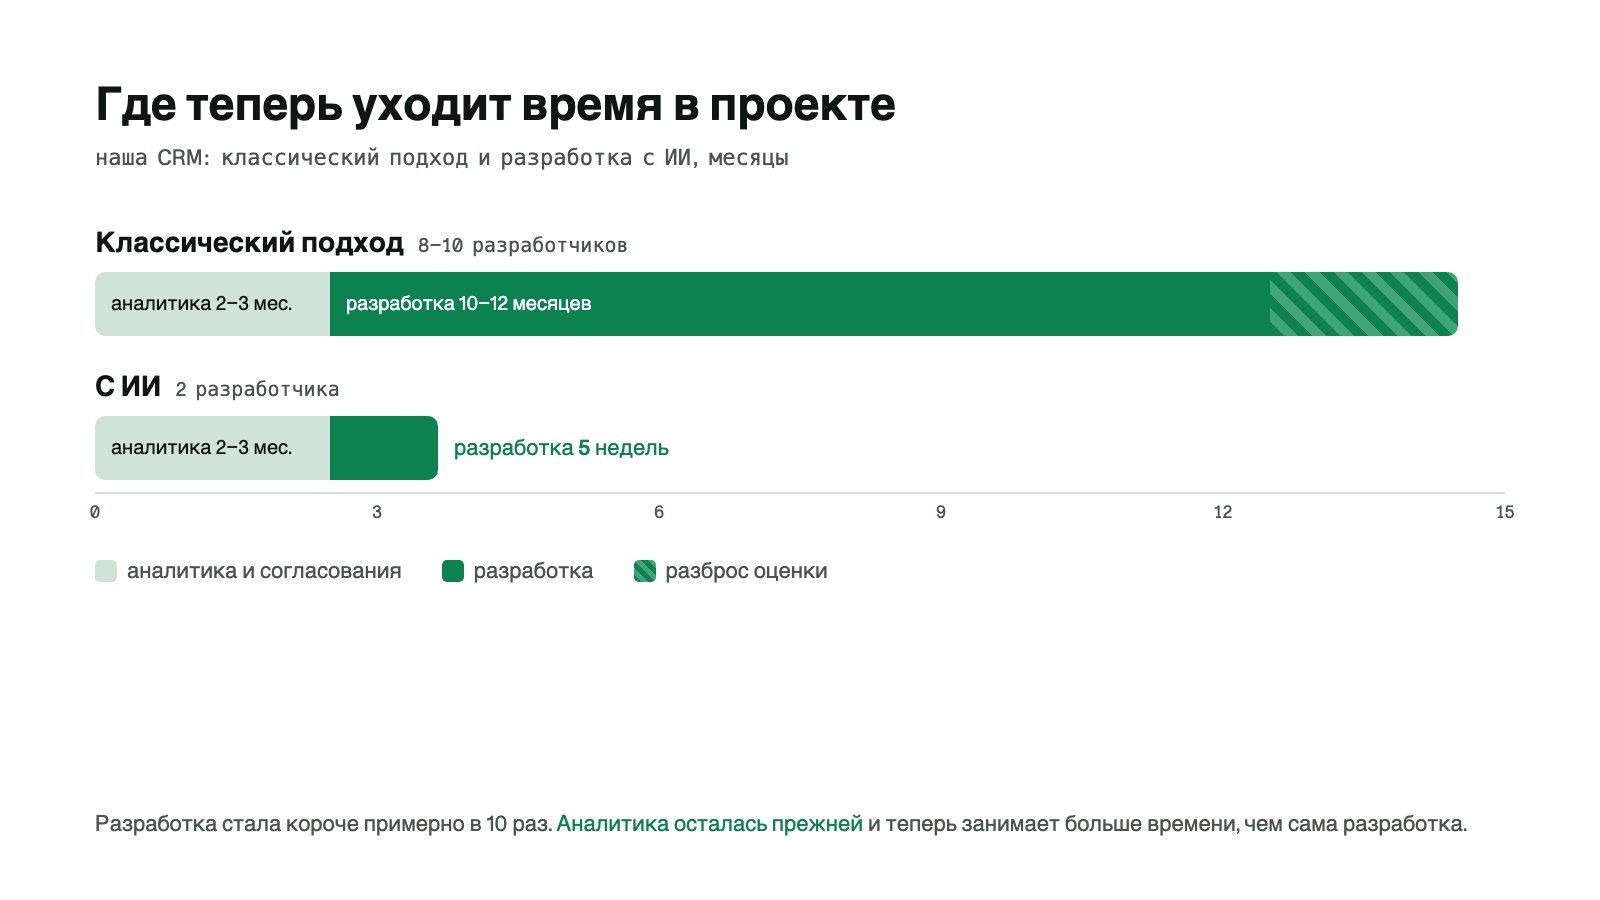Click the striped estimate-range segment of the classic bar
The width and height of the screenshot is (1600, 900).
coord(1364,304)
